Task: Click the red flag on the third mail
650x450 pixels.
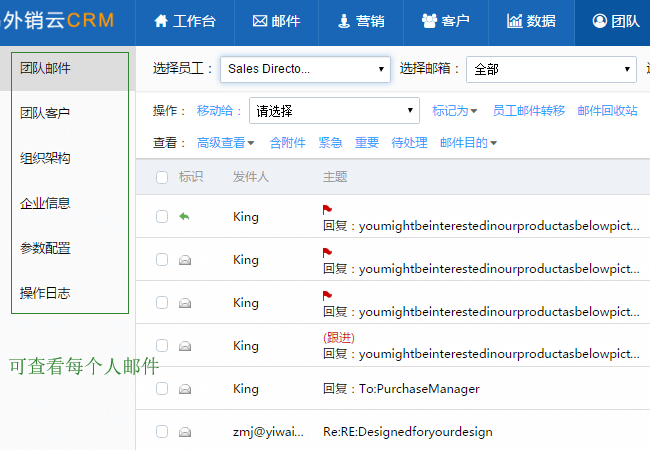Action: click(327, 295)
